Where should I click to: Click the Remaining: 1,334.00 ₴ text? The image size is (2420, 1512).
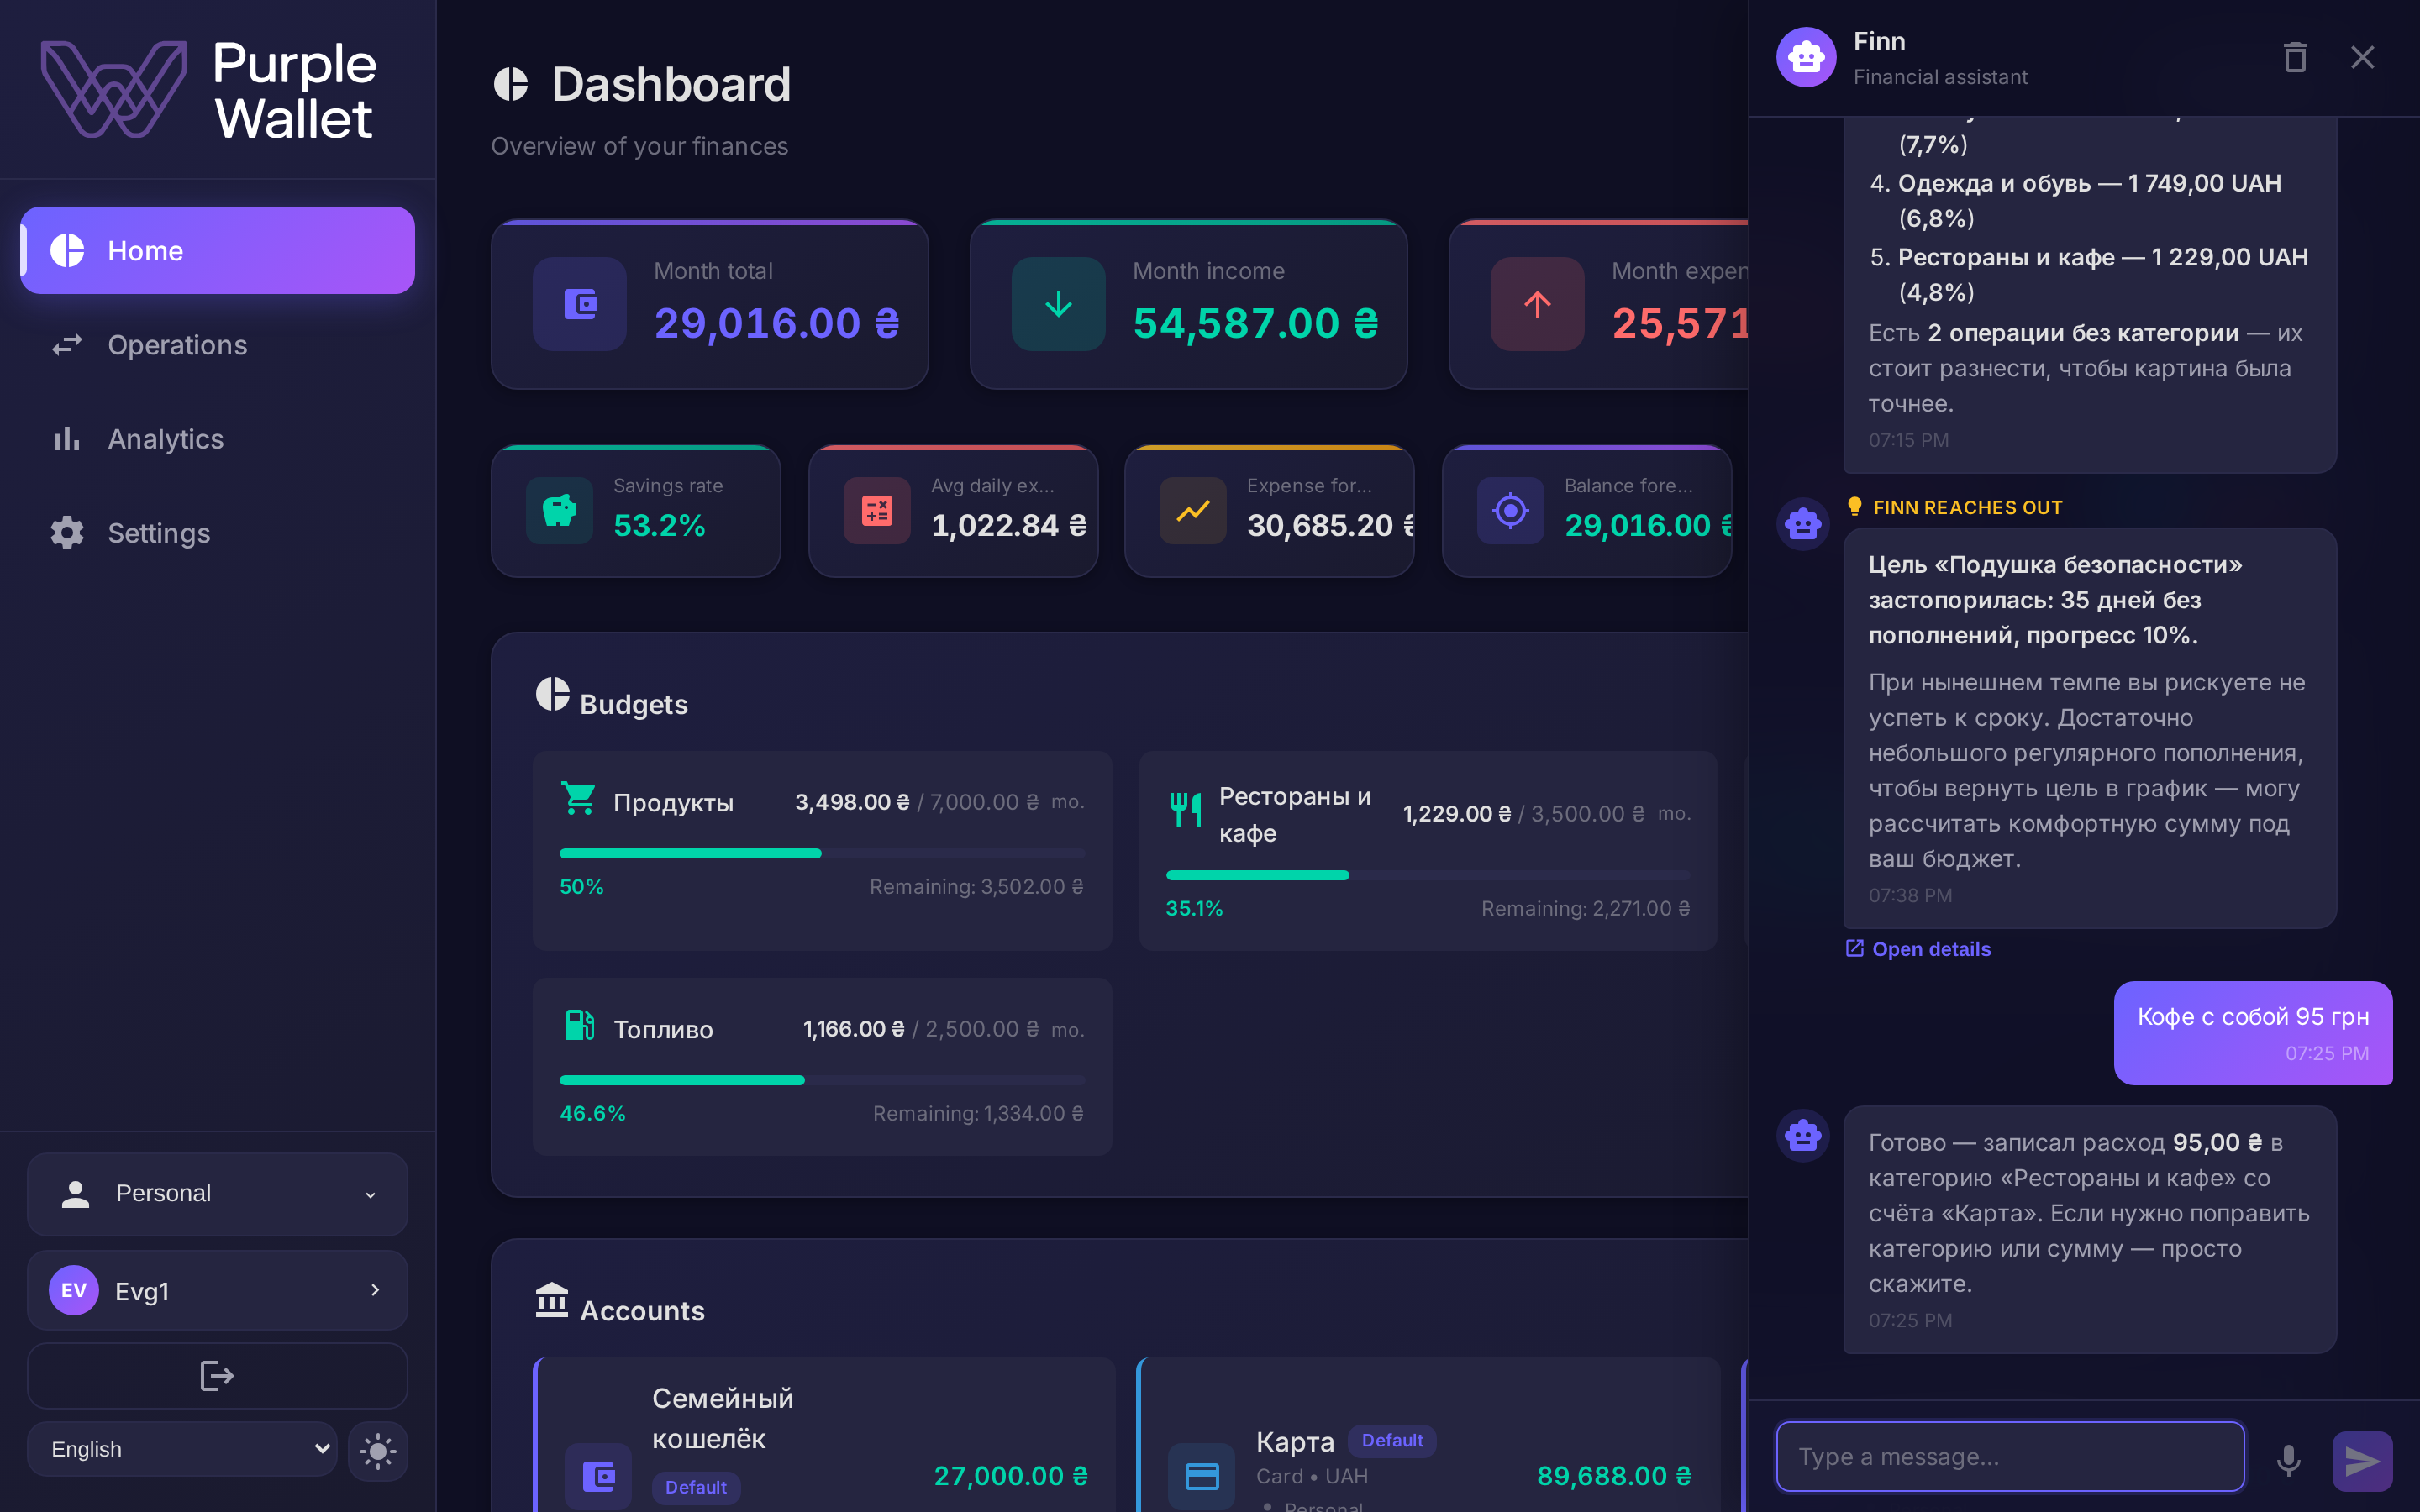point(978,1113)
